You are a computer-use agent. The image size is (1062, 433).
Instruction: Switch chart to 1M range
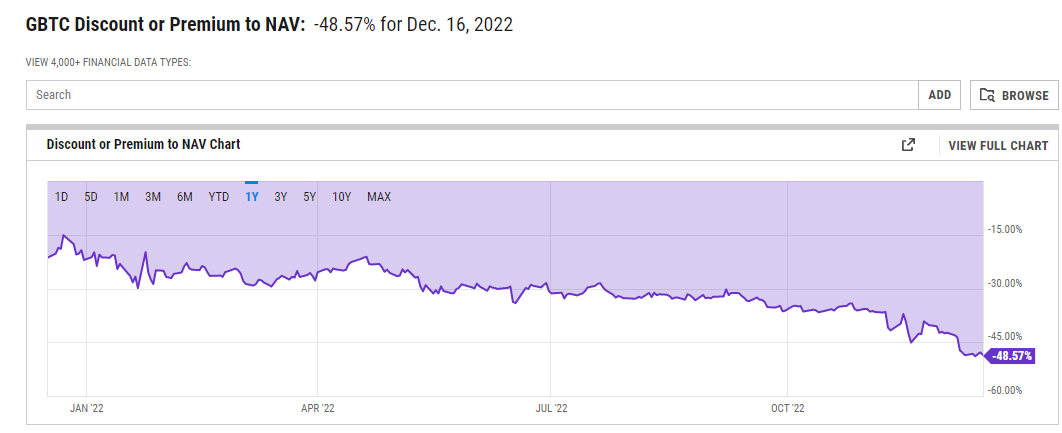(121, 197)
